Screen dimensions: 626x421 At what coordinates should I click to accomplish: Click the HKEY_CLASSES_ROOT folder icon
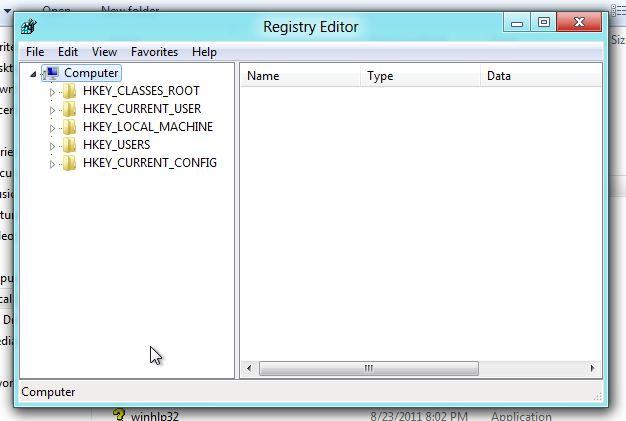(69, 91)
